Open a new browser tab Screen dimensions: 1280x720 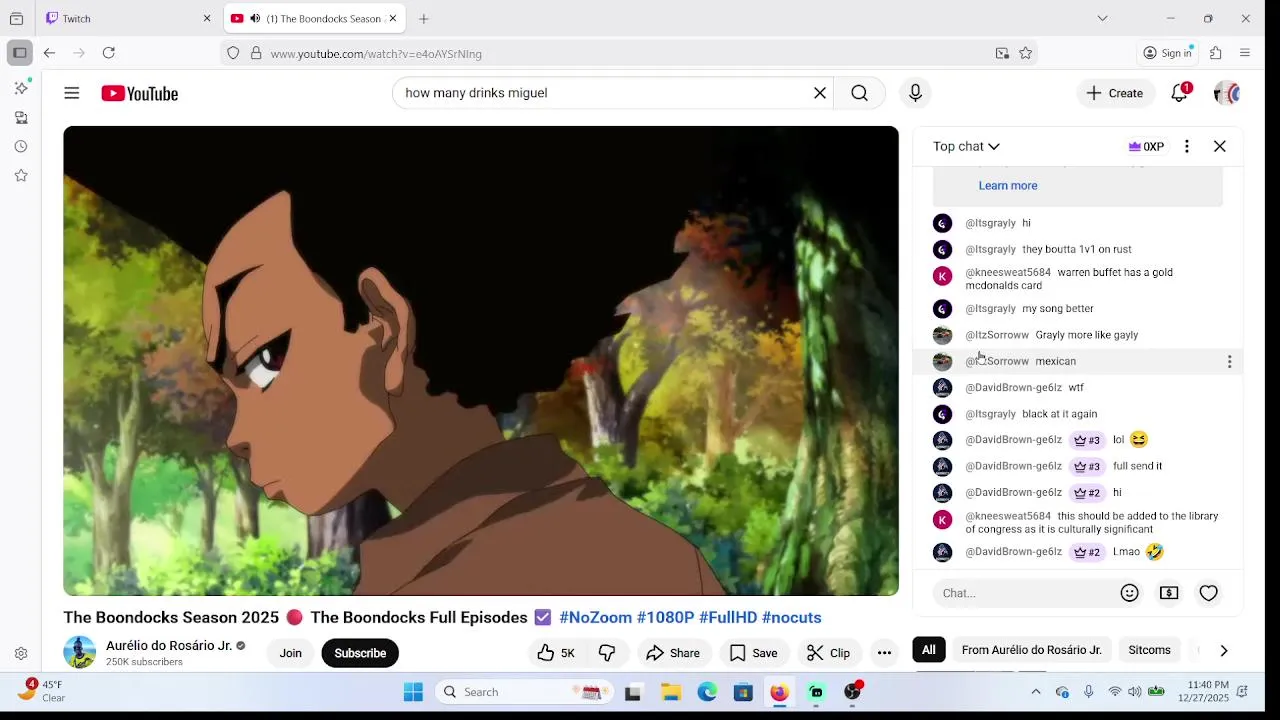click(x=424, y=18)
